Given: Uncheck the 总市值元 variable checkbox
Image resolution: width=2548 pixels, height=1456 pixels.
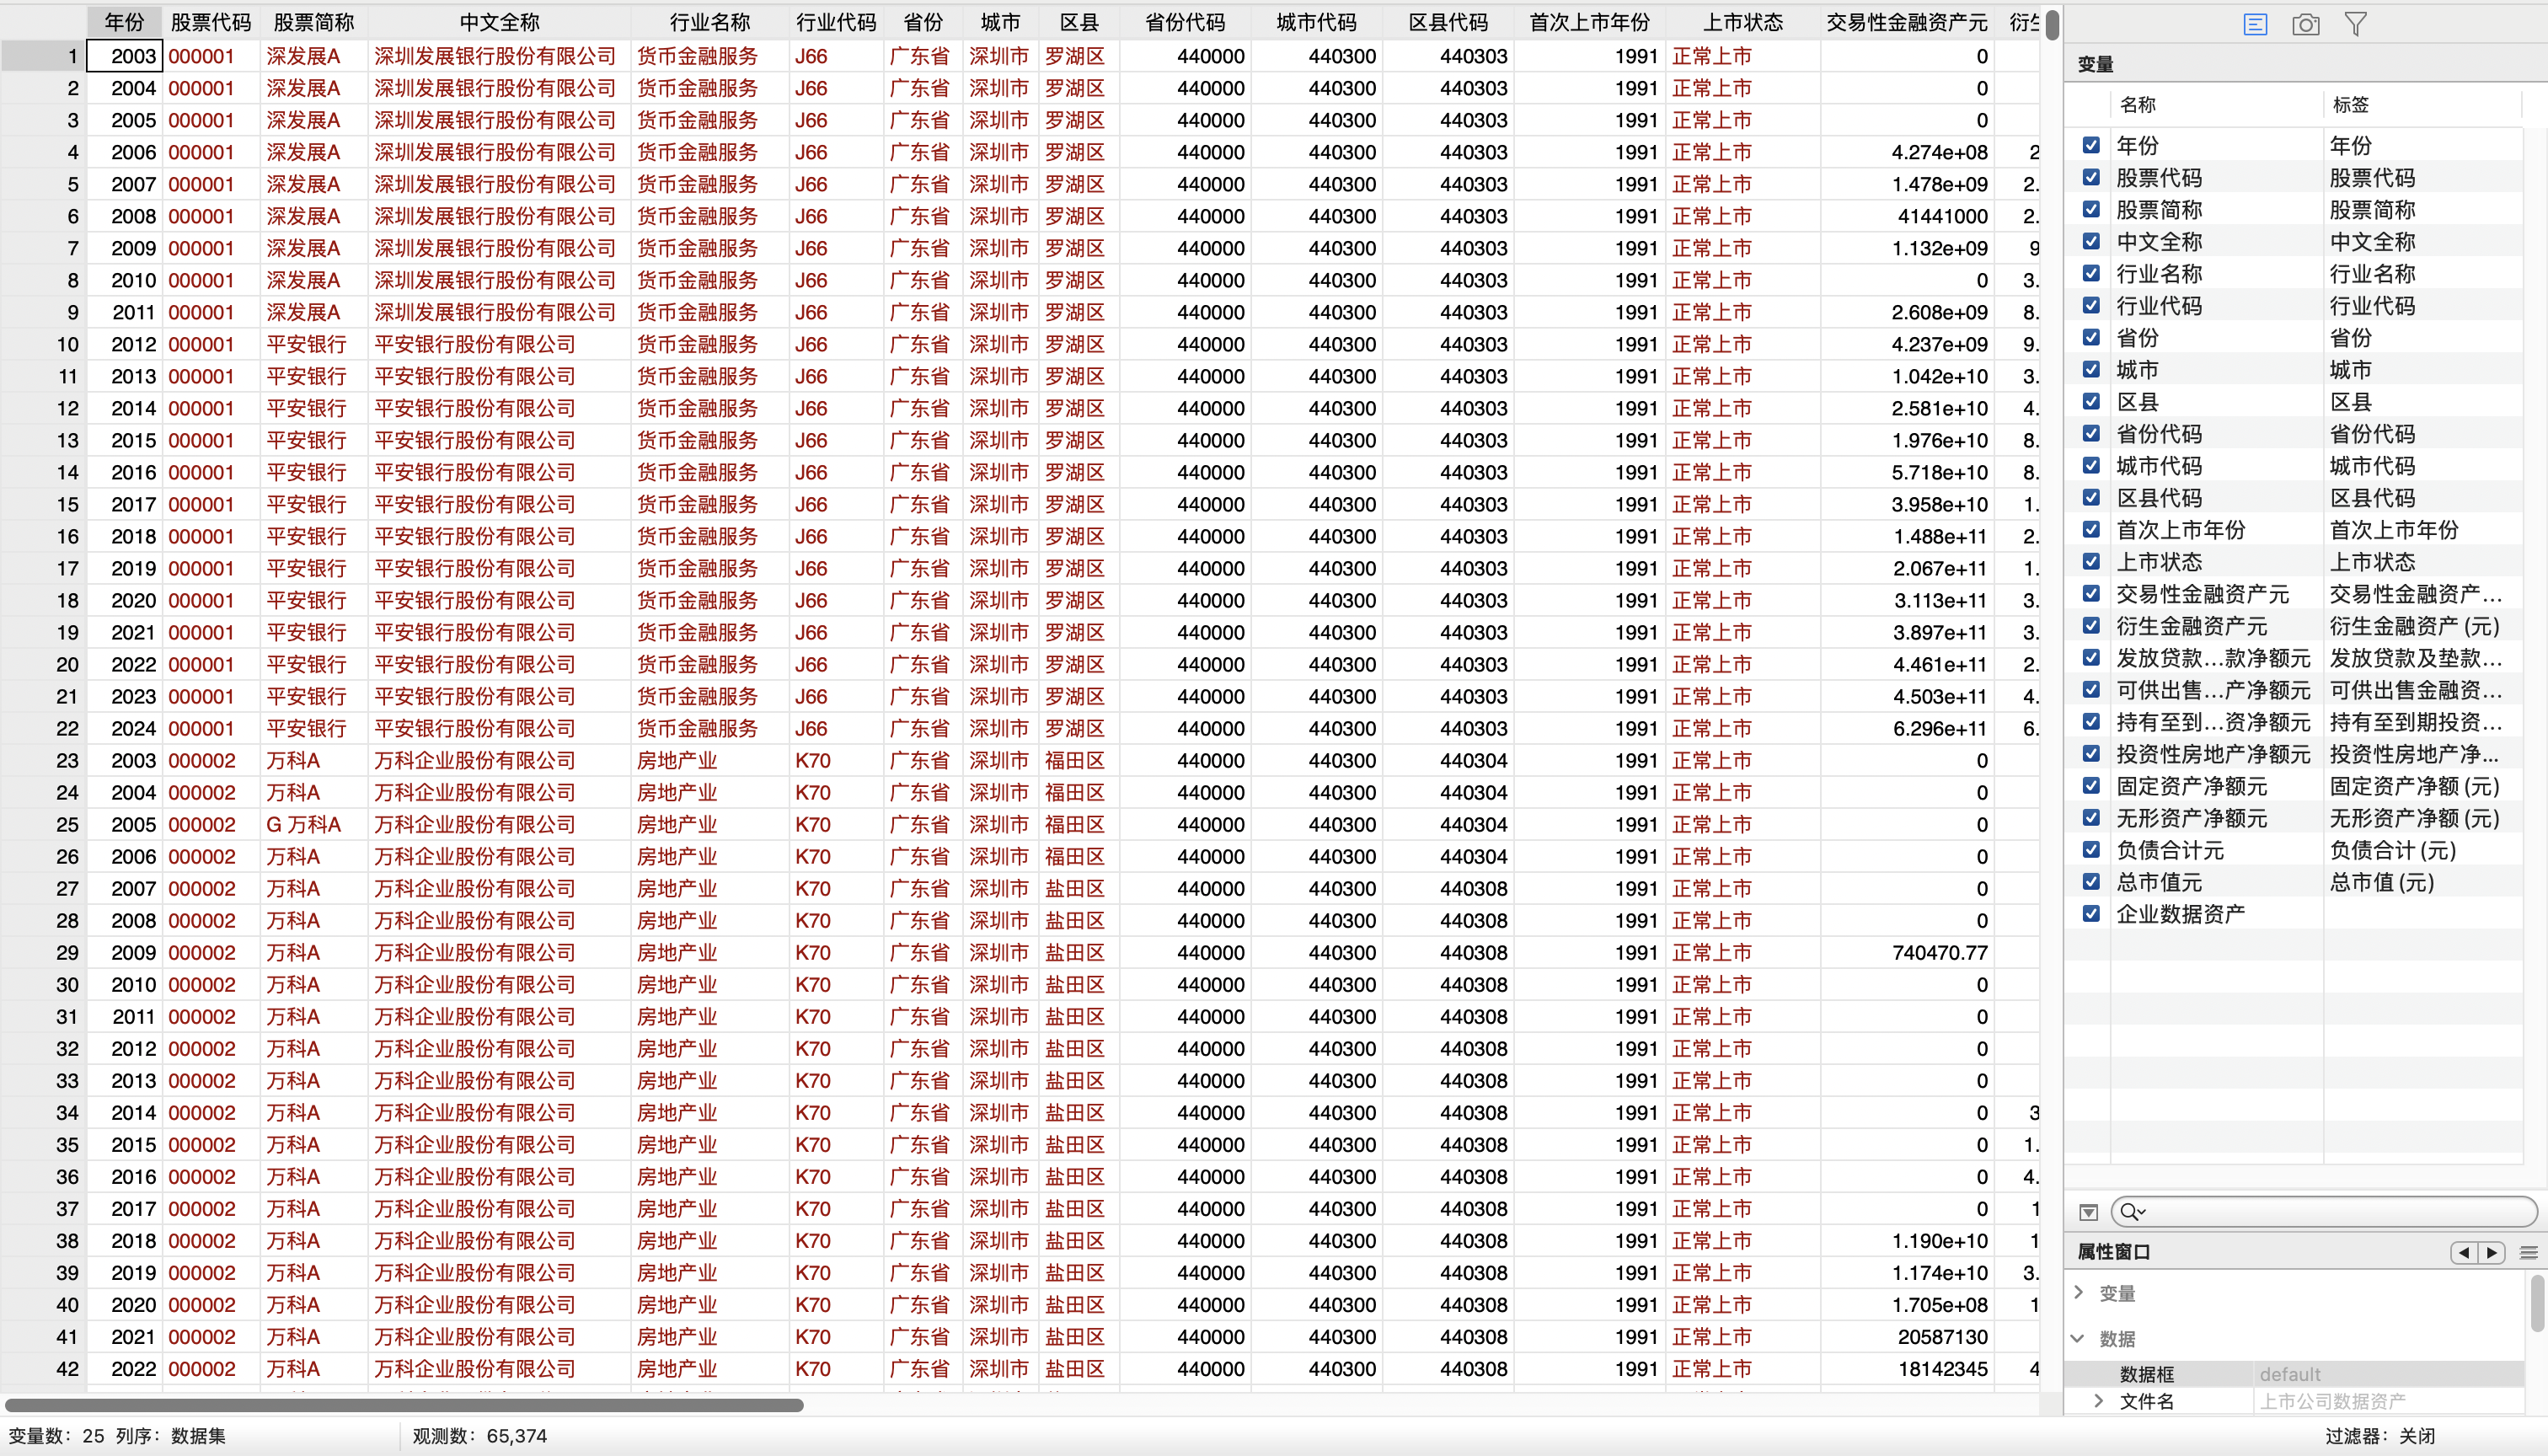Looking at the screenshot, I should click(x=2091, y=881).
